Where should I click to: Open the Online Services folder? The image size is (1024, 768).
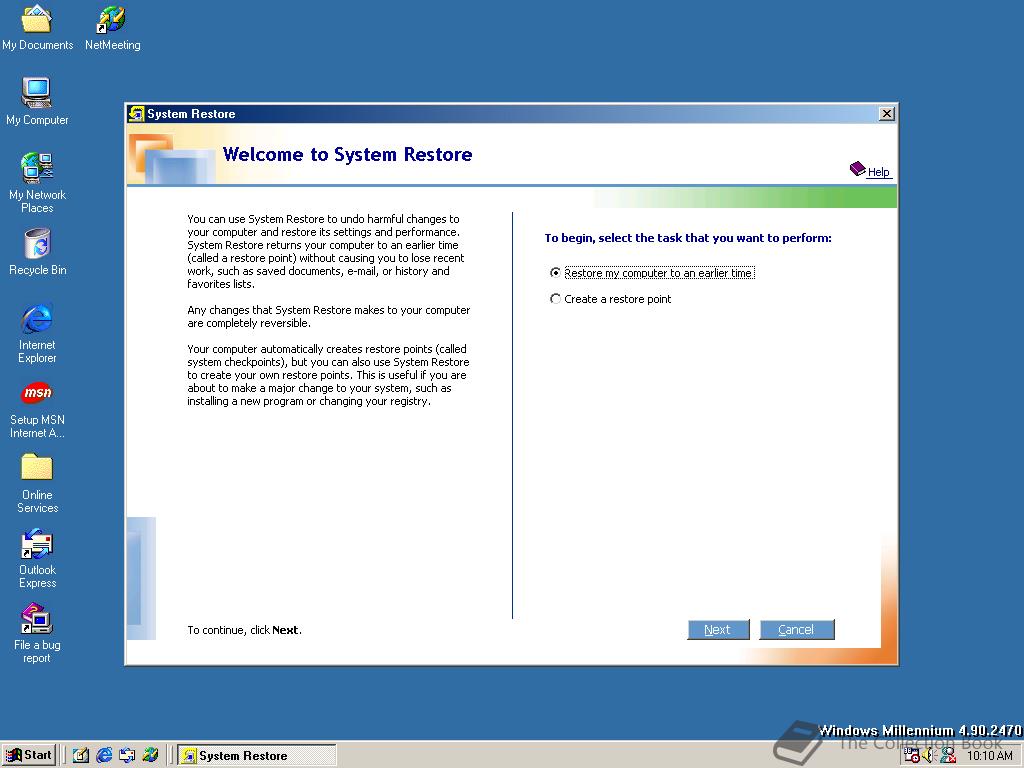pos(37,483)
